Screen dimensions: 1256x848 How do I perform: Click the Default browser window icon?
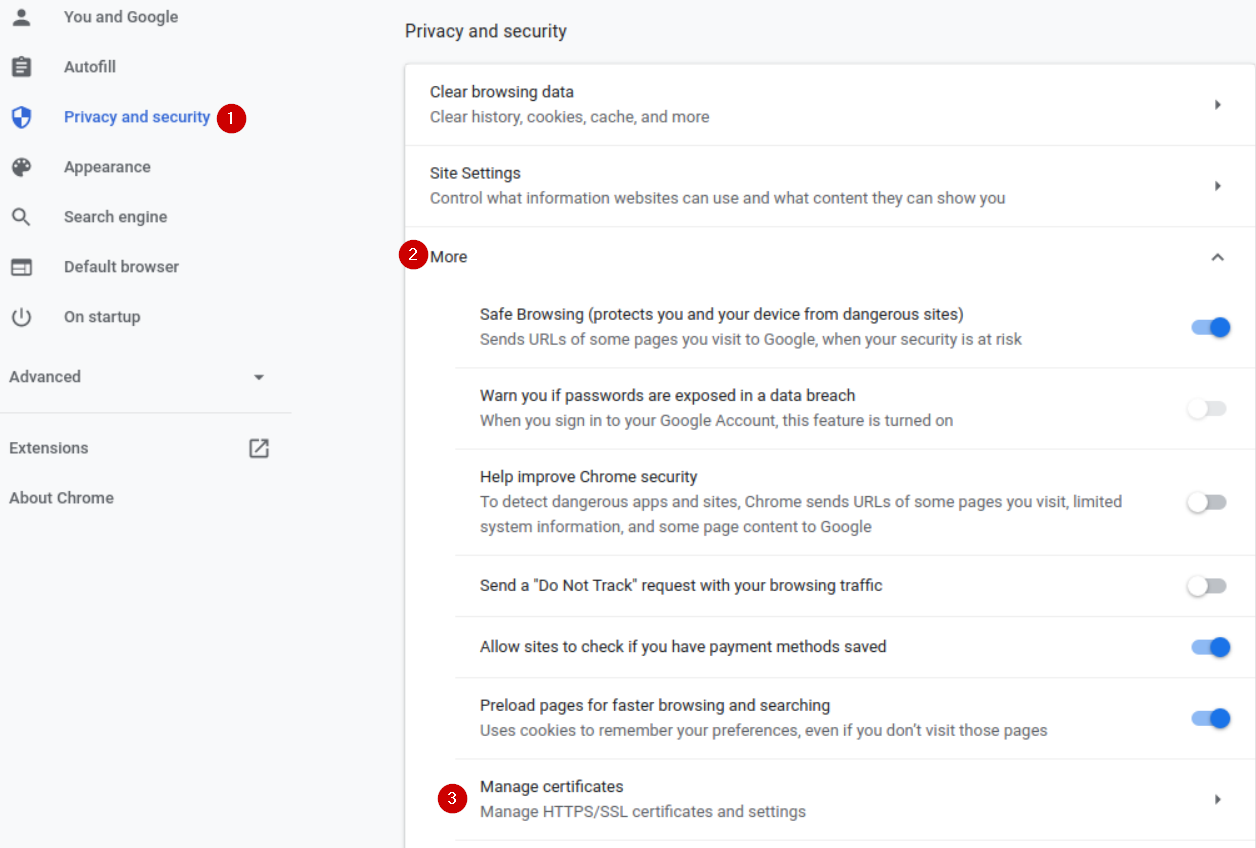click(x=21, y=267)
